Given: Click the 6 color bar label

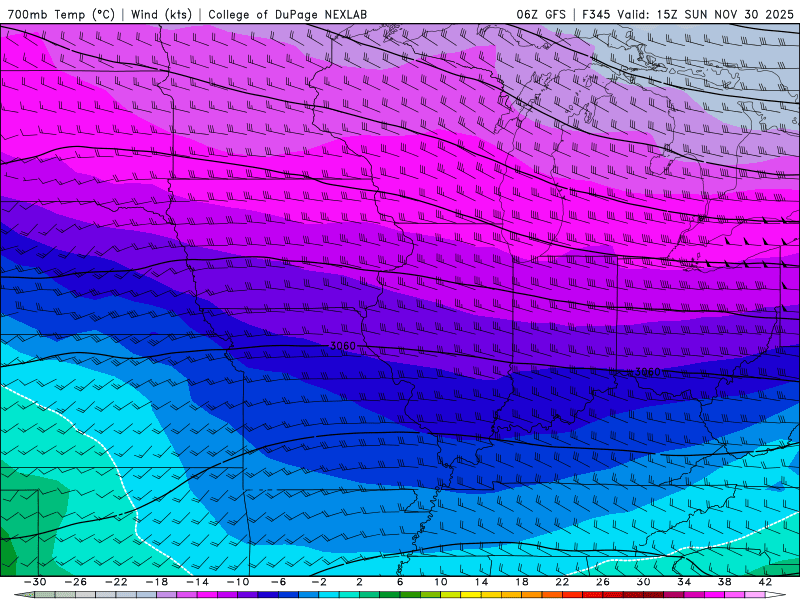Looking at the screenshot, I should coord(400,582).
